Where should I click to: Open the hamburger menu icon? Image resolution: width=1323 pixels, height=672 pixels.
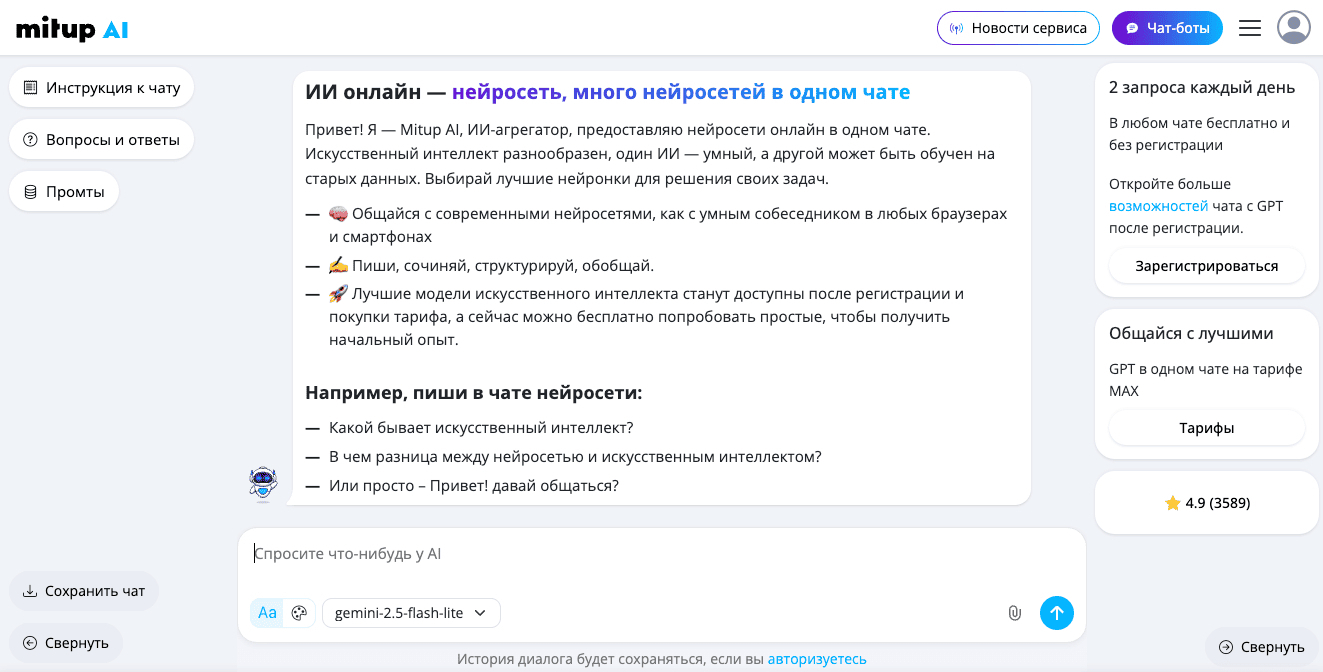(x=1250, y=28)
